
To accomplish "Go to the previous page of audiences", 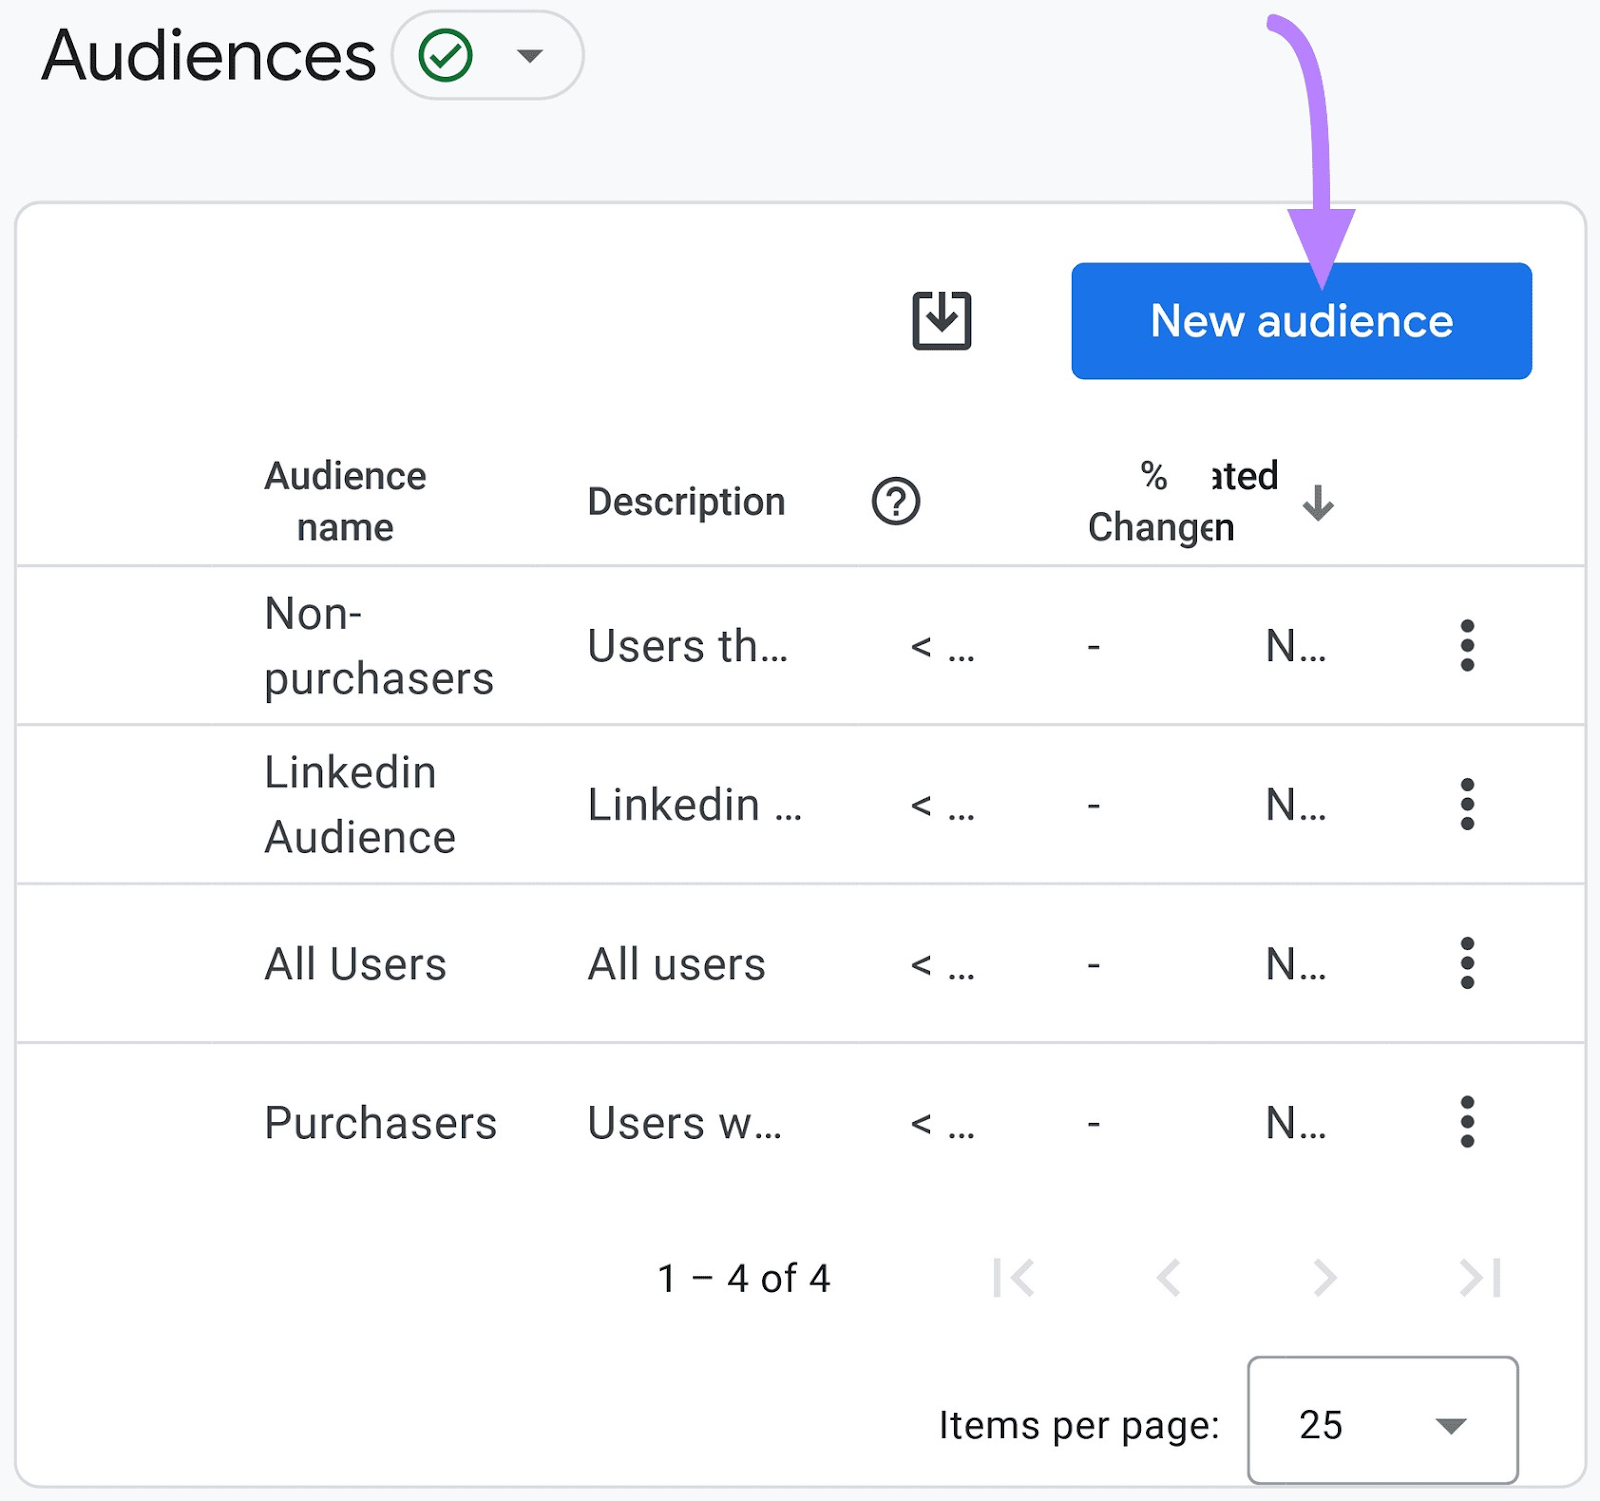I will coord(1169,1277).
